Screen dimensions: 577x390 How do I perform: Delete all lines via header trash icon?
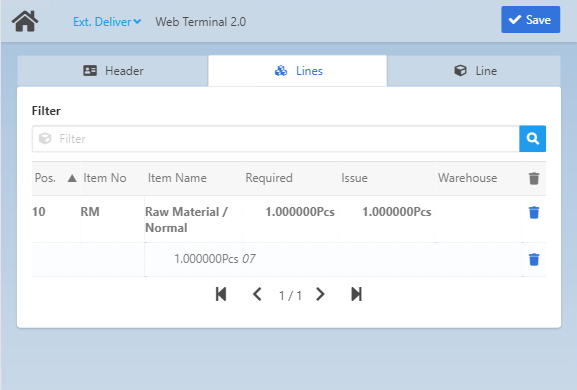[x=534, y=178]
